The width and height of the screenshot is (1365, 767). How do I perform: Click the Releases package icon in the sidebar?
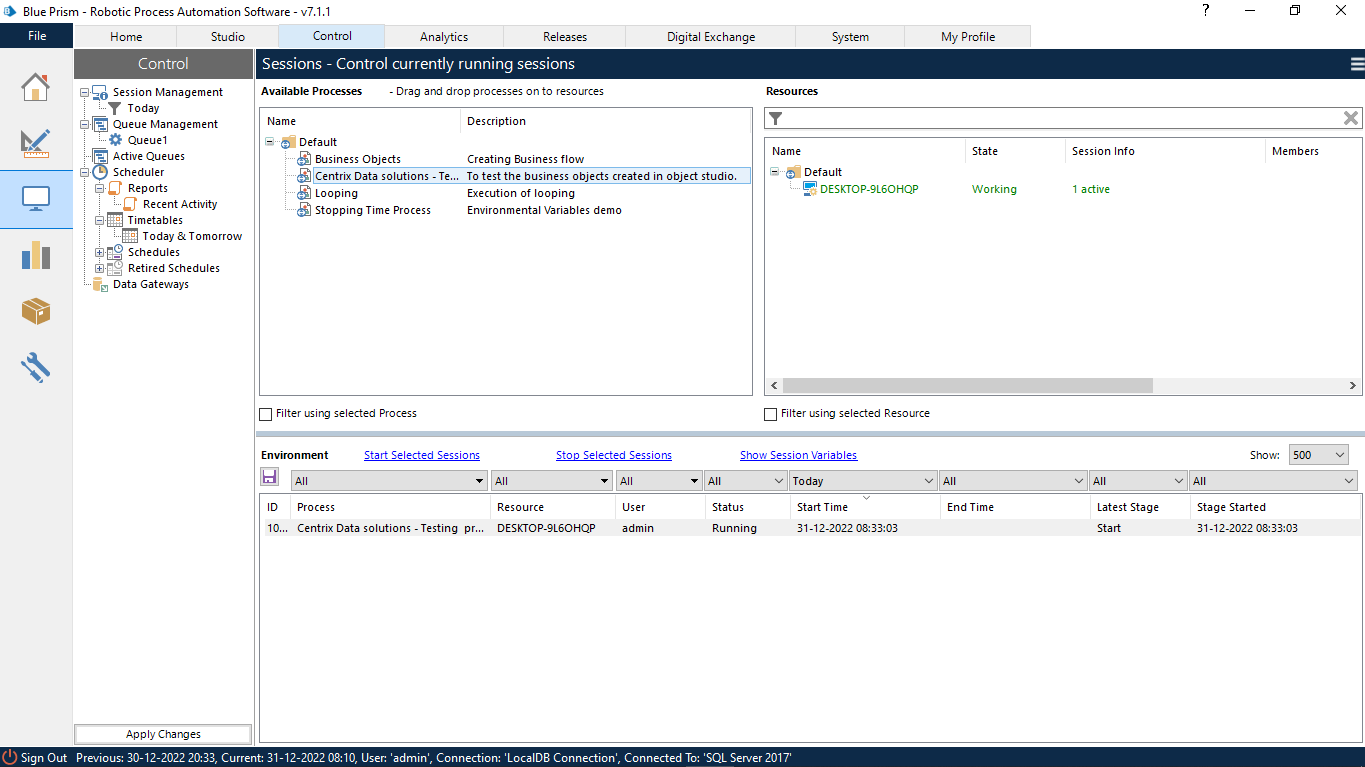click(36, 311)
